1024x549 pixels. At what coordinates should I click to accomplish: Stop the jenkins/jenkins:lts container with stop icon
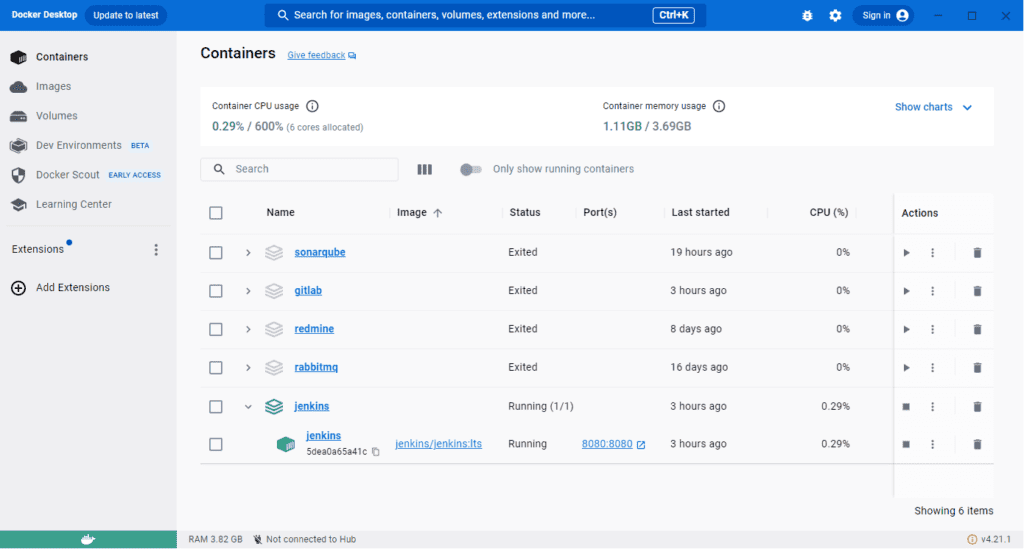(x=906, y=445)
